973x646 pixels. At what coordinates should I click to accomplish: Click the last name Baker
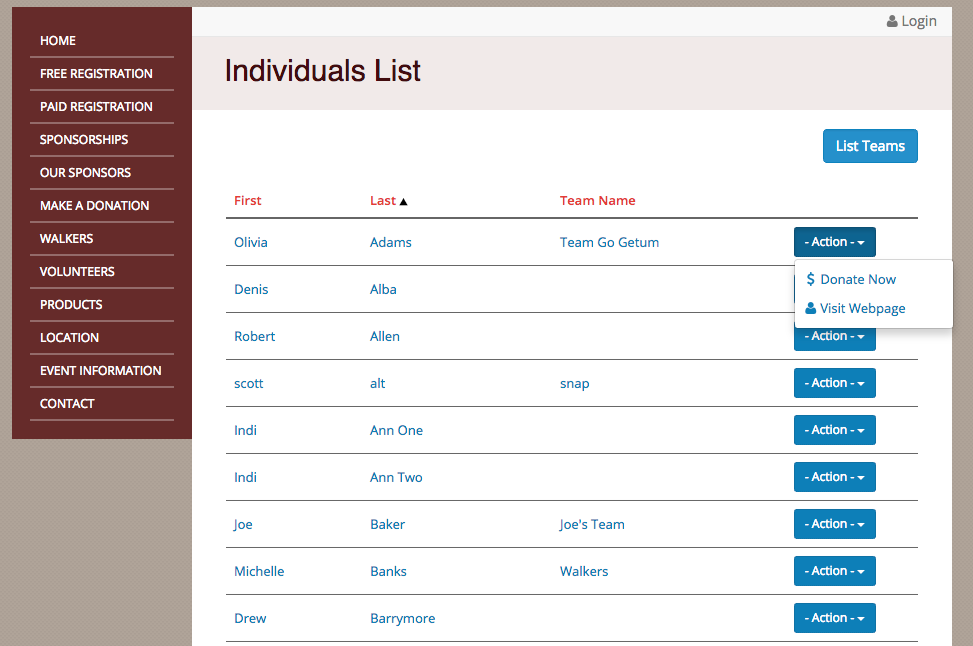[x=387, y=524]
